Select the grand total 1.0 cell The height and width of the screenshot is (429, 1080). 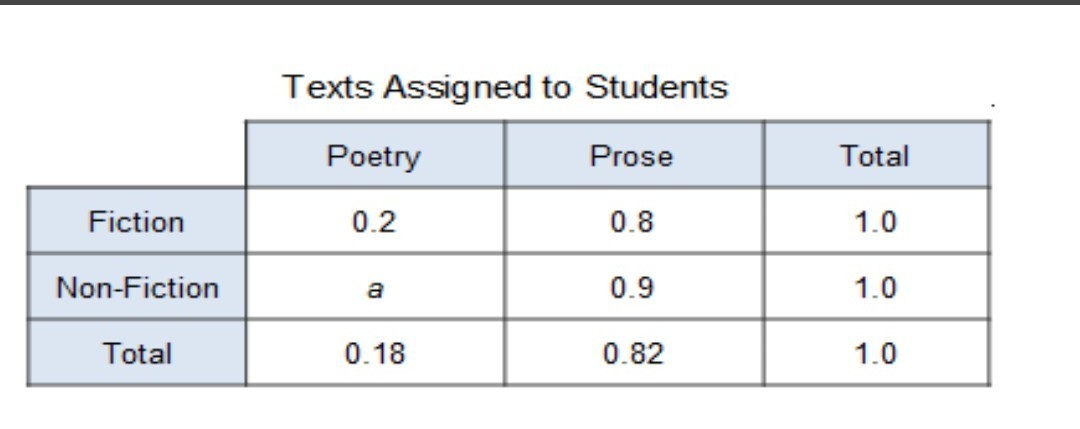(x=877, y=353)
